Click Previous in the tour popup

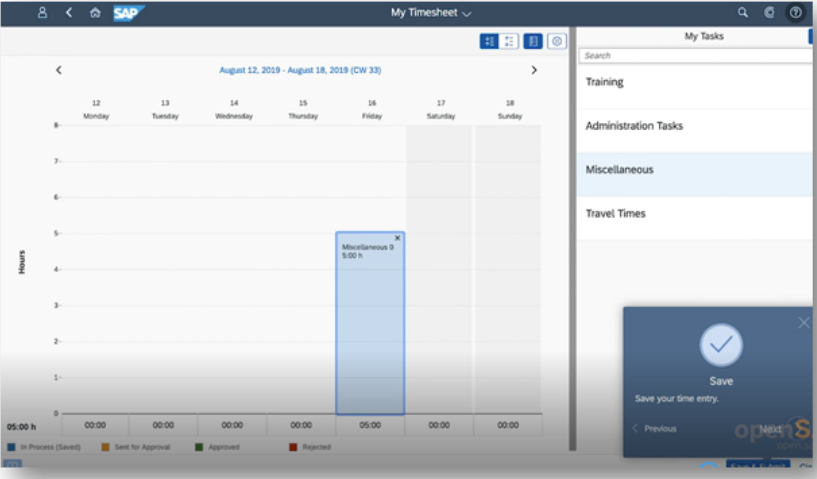[x=655, y=428]
